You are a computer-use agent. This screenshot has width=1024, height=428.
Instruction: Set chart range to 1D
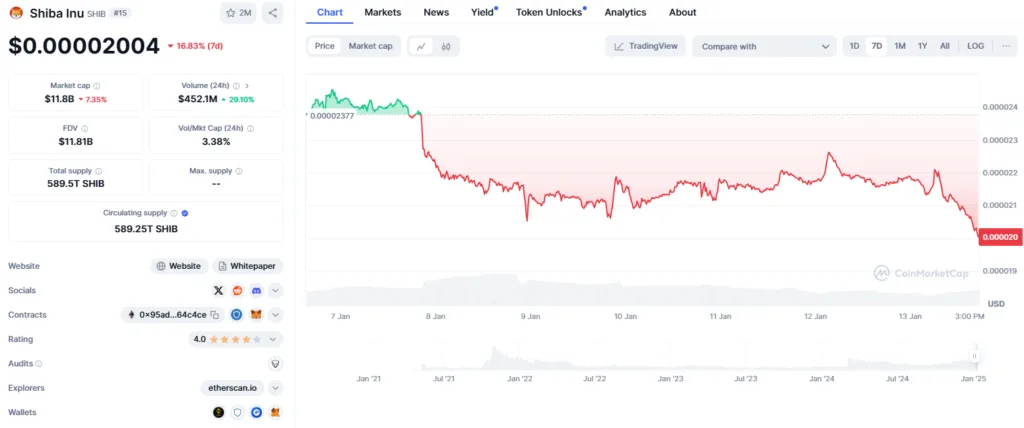click(x=854, y=46)
